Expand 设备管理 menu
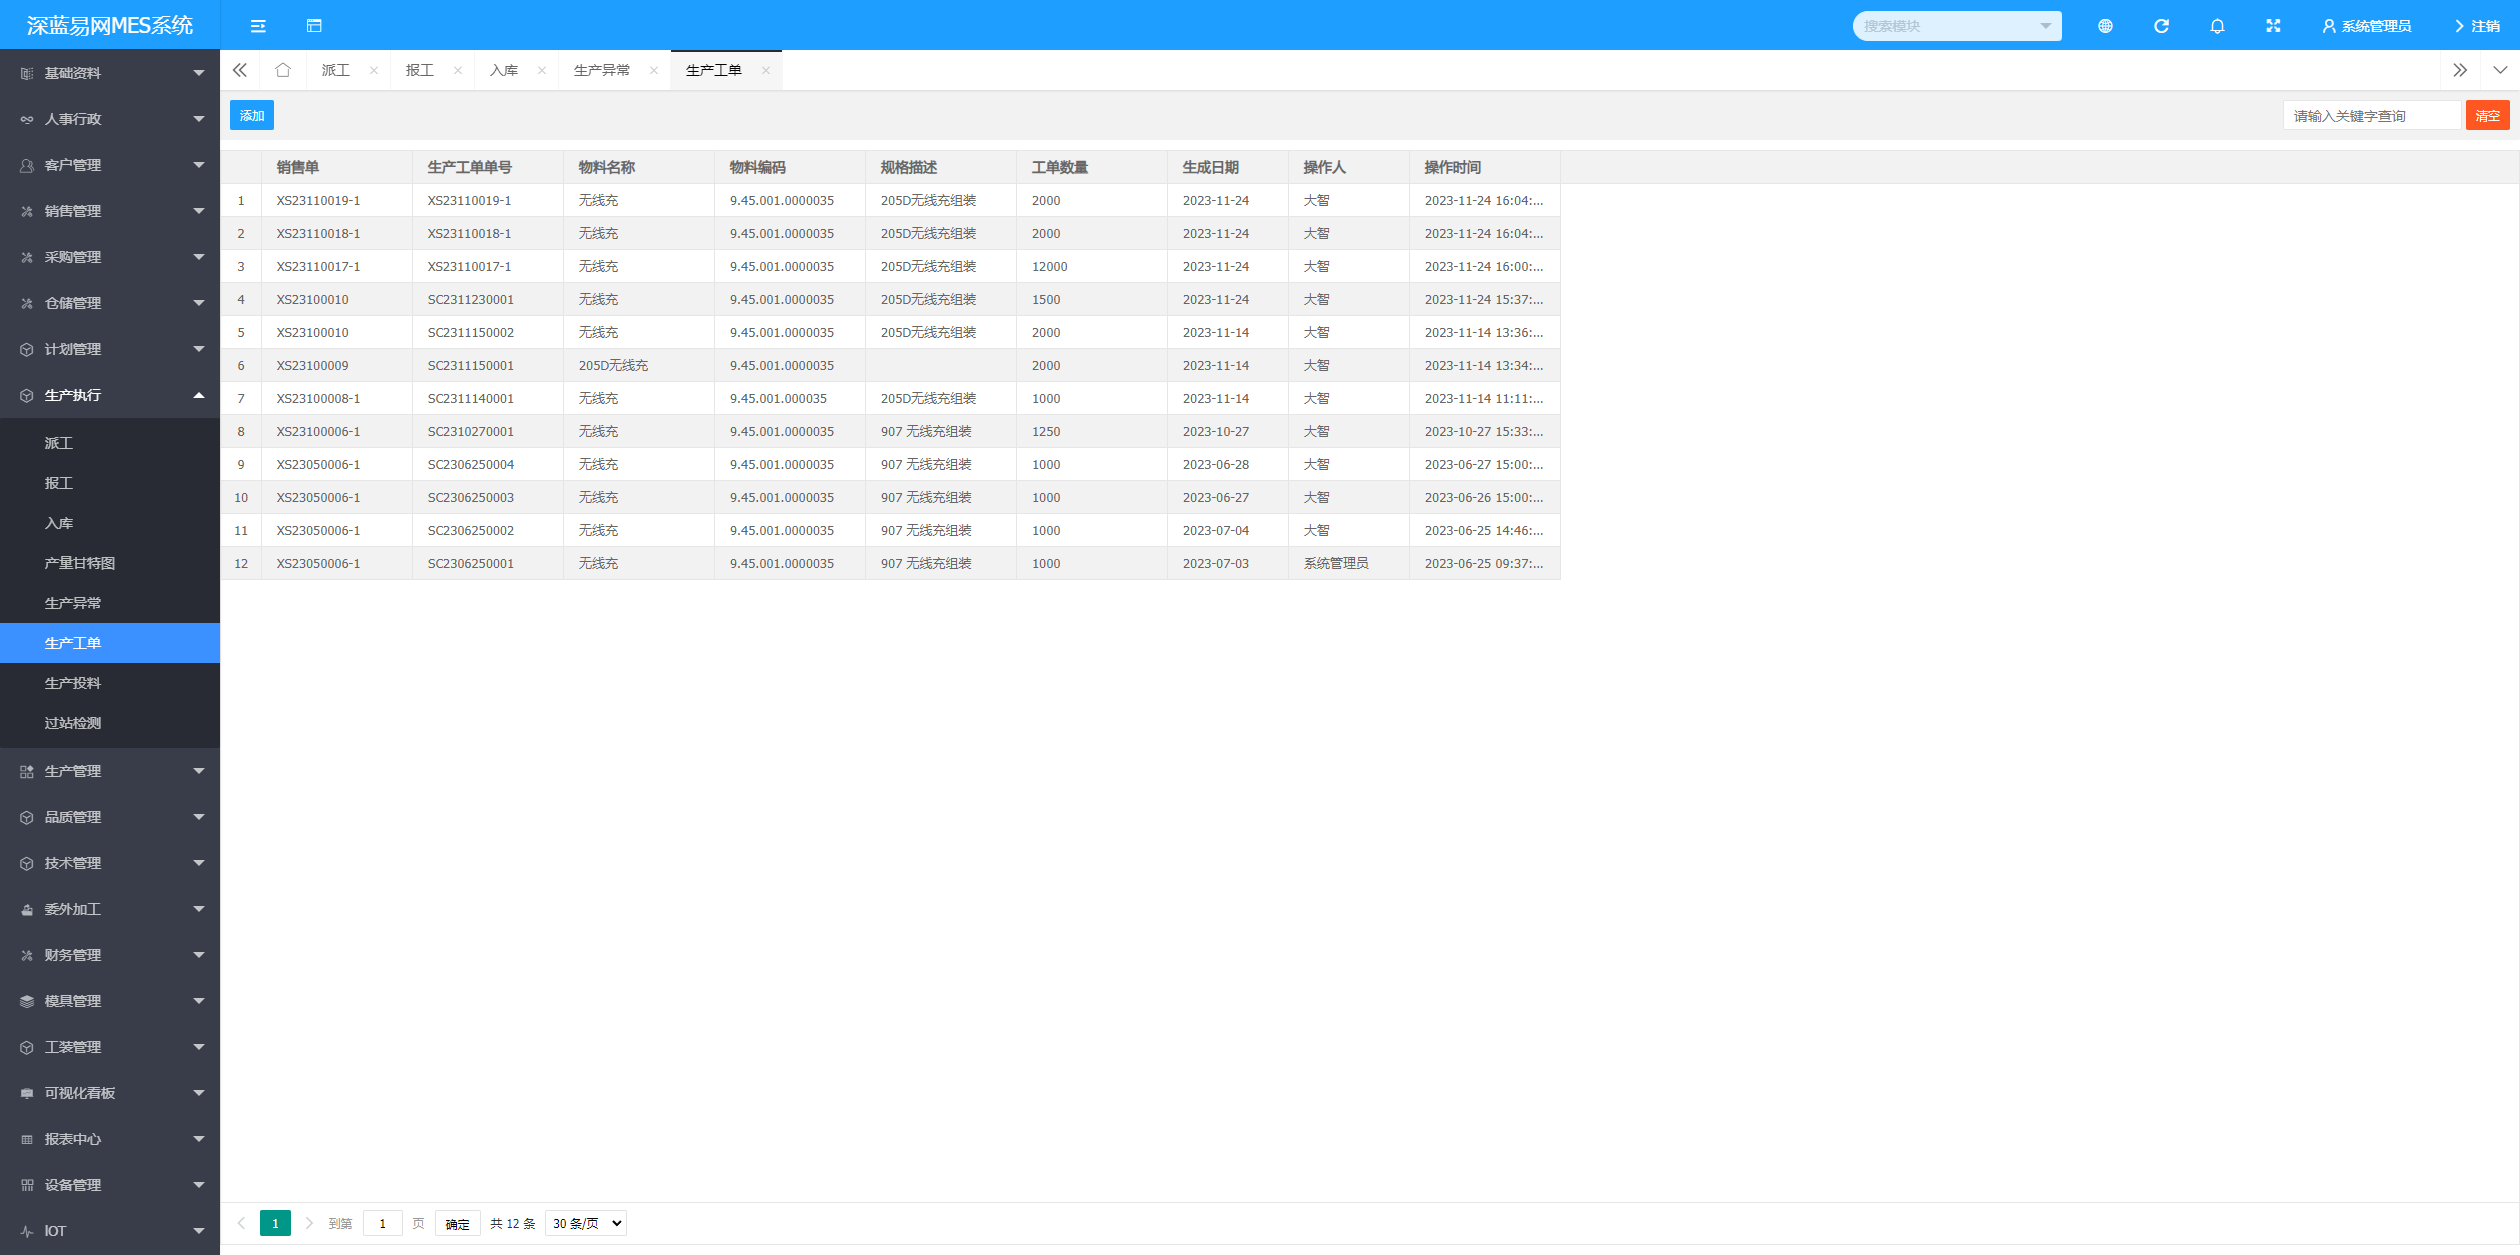This screenshot has width=2520, height=1255. point(110,1185)
